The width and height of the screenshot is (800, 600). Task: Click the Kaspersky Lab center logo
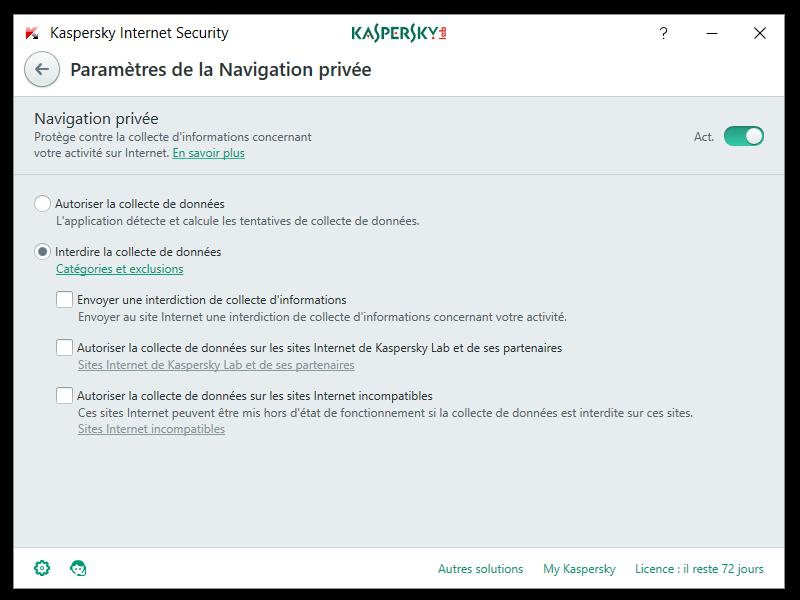click(x=399, y=33)
